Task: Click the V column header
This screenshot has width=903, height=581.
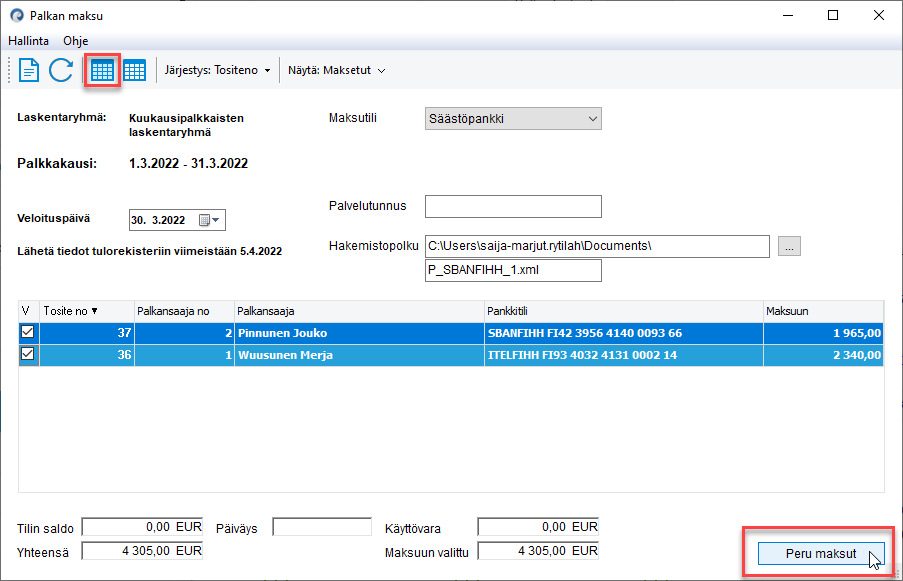Action: 28,311
